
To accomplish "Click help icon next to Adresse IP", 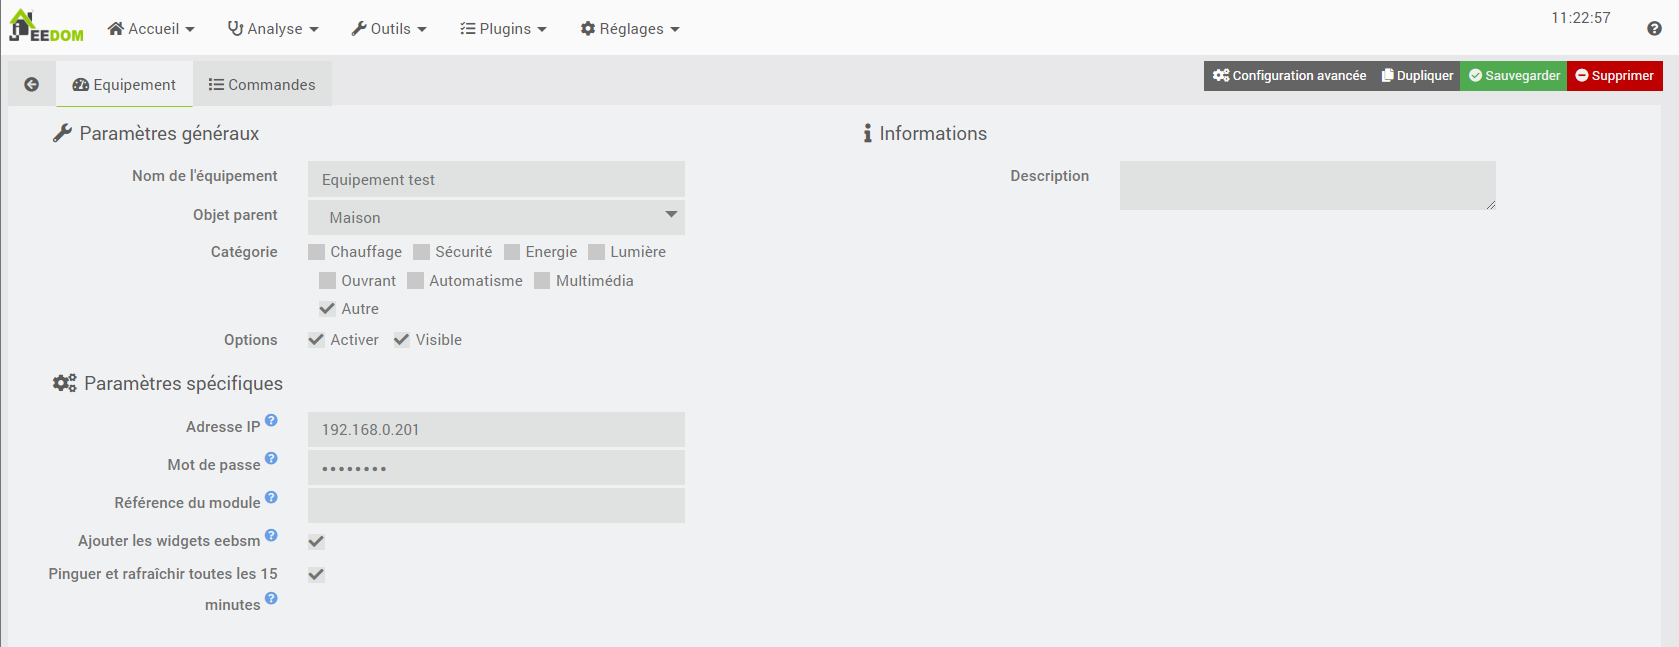I will point(271,421).
